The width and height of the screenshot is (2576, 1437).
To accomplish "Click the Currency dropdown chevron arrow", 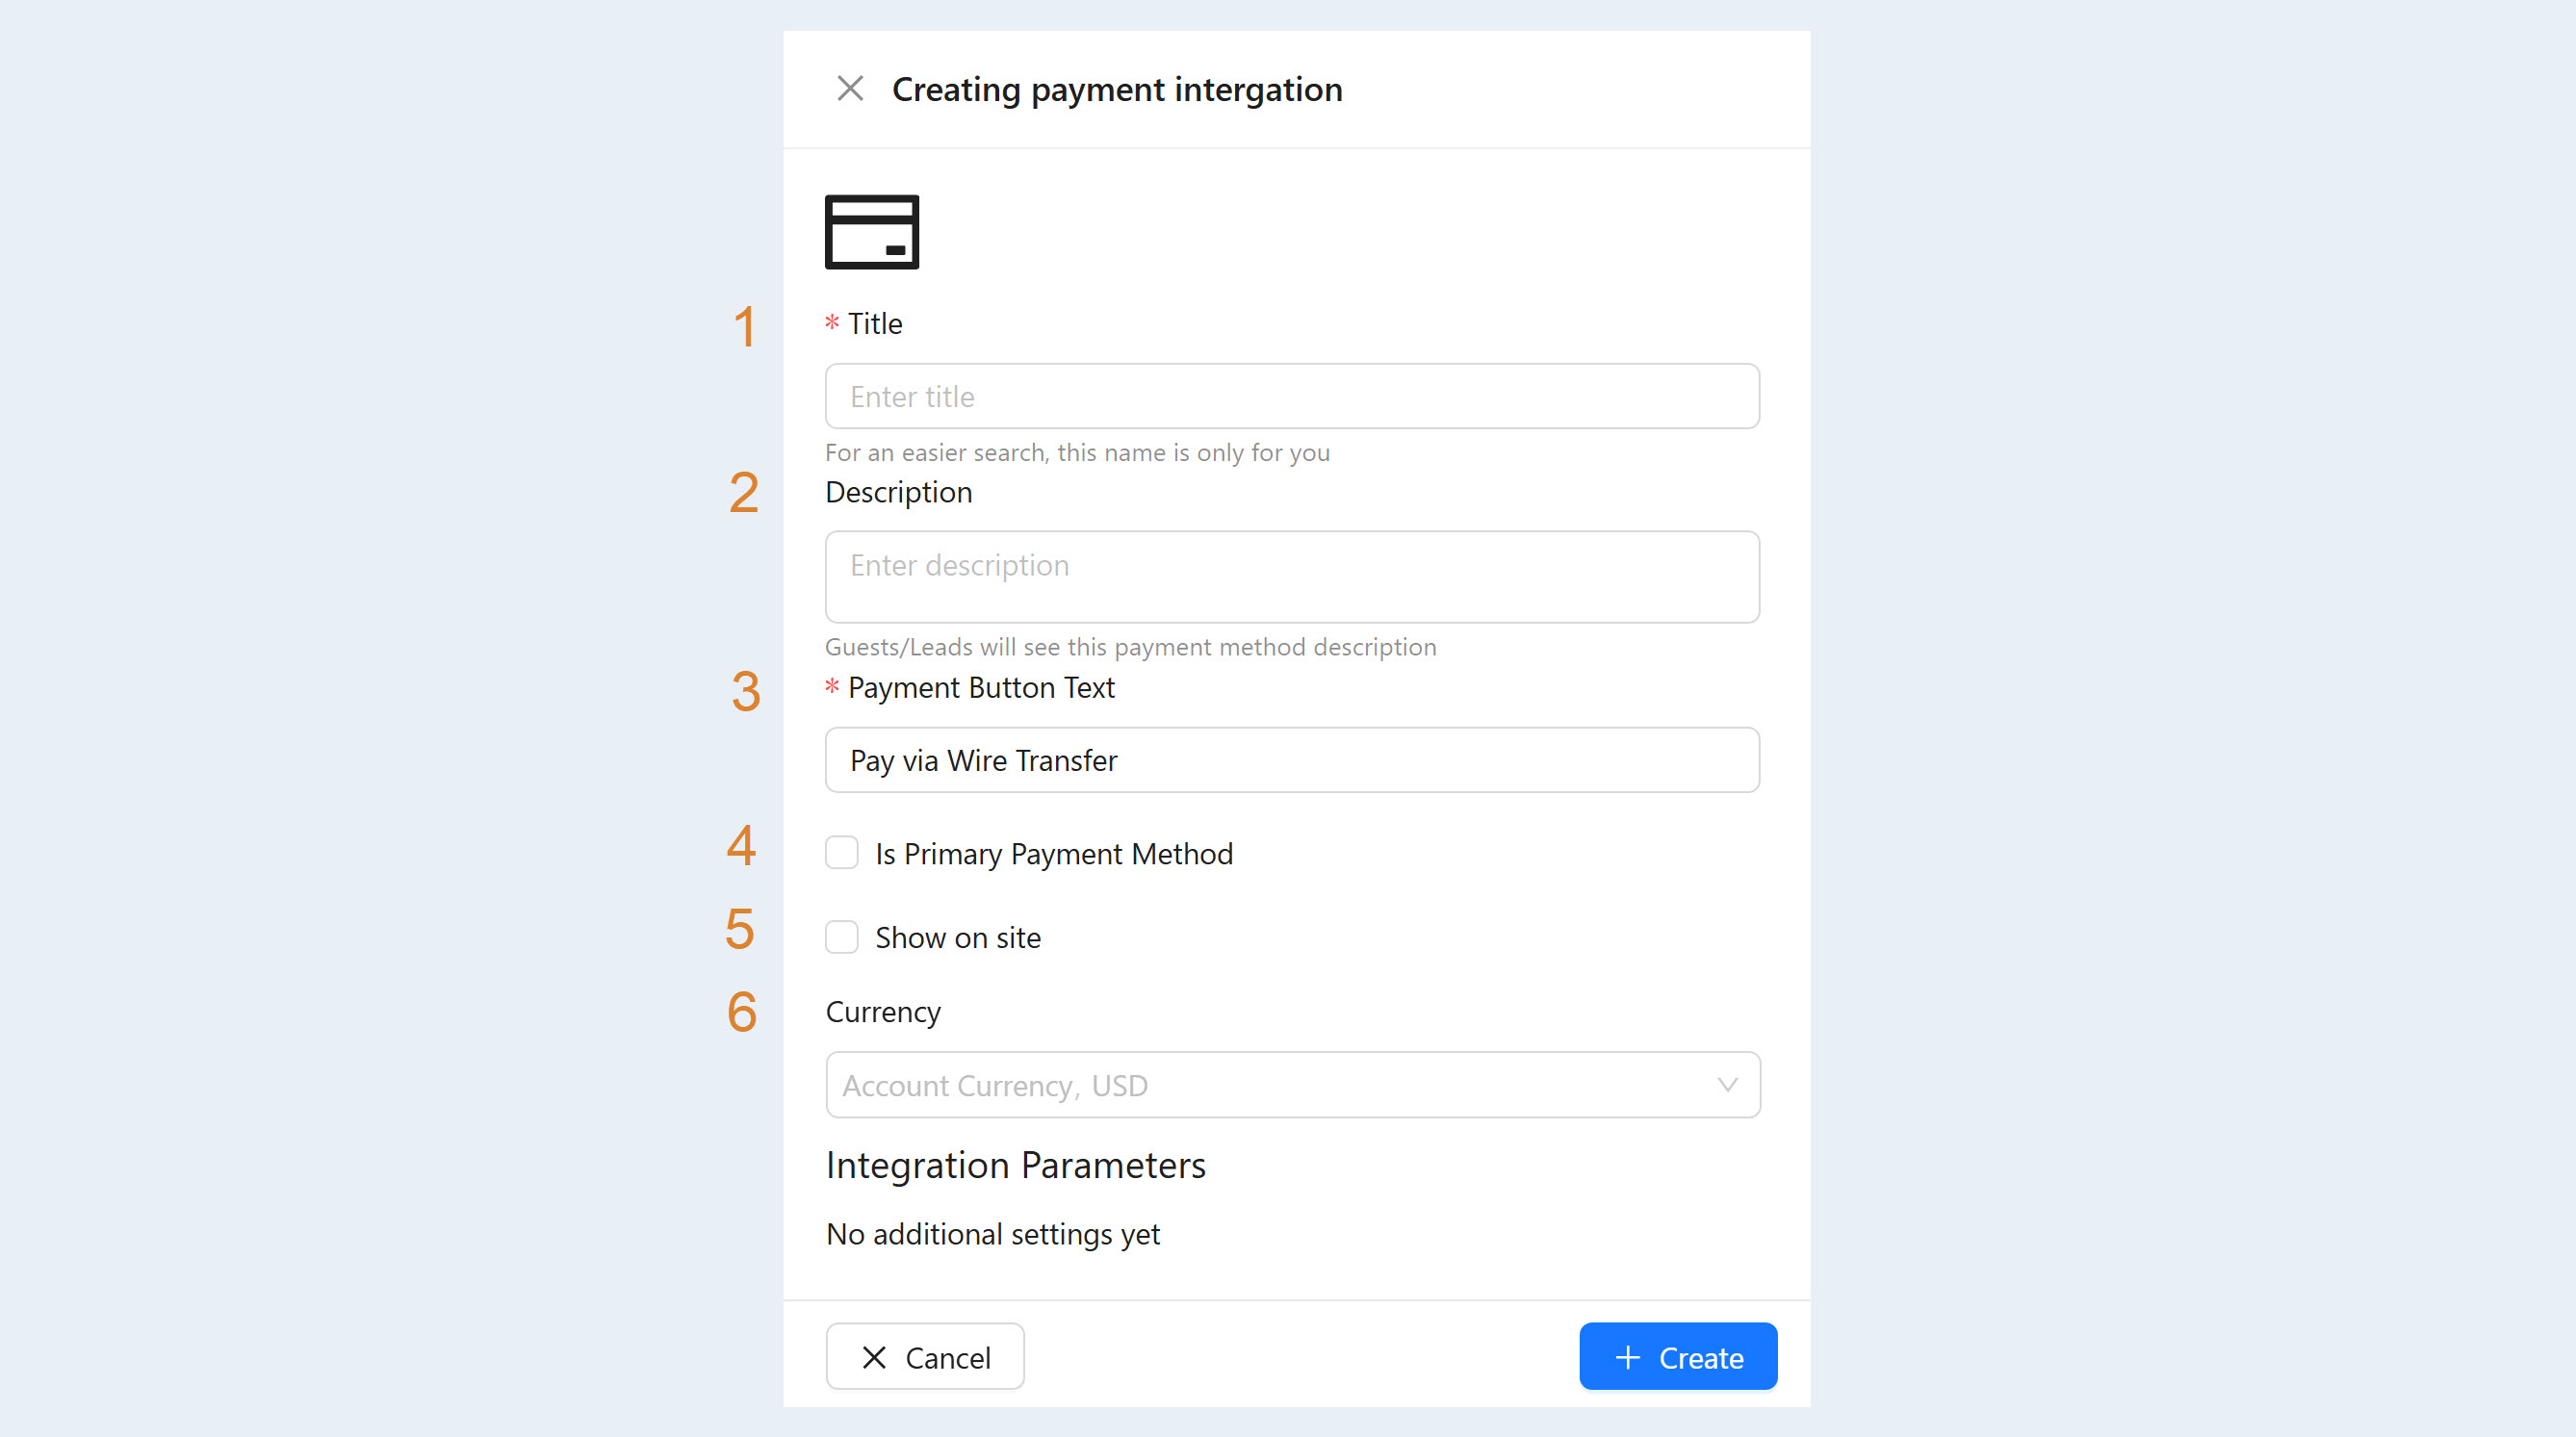I will point(1727,1085).
